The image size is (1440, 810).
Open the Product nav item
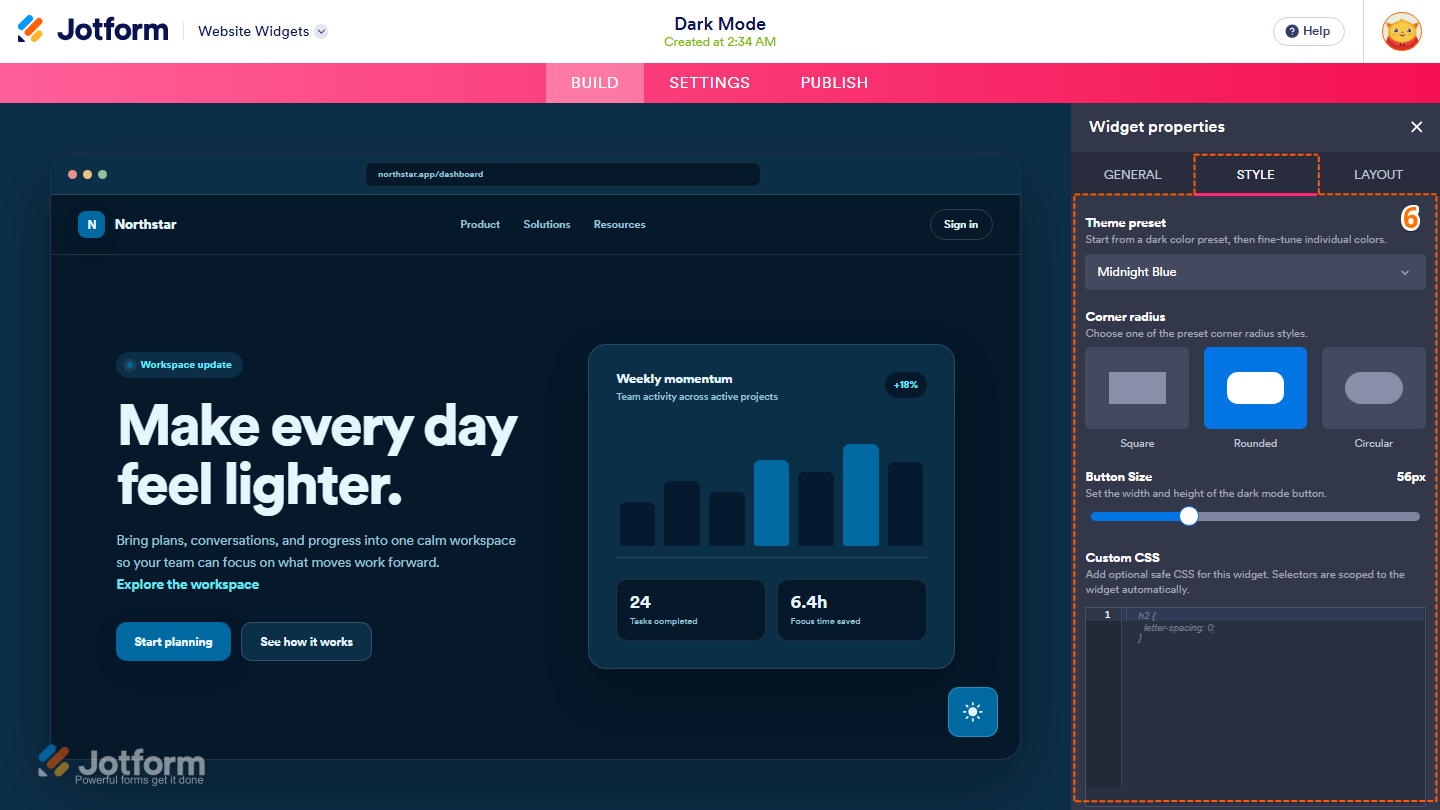[480, 224]
